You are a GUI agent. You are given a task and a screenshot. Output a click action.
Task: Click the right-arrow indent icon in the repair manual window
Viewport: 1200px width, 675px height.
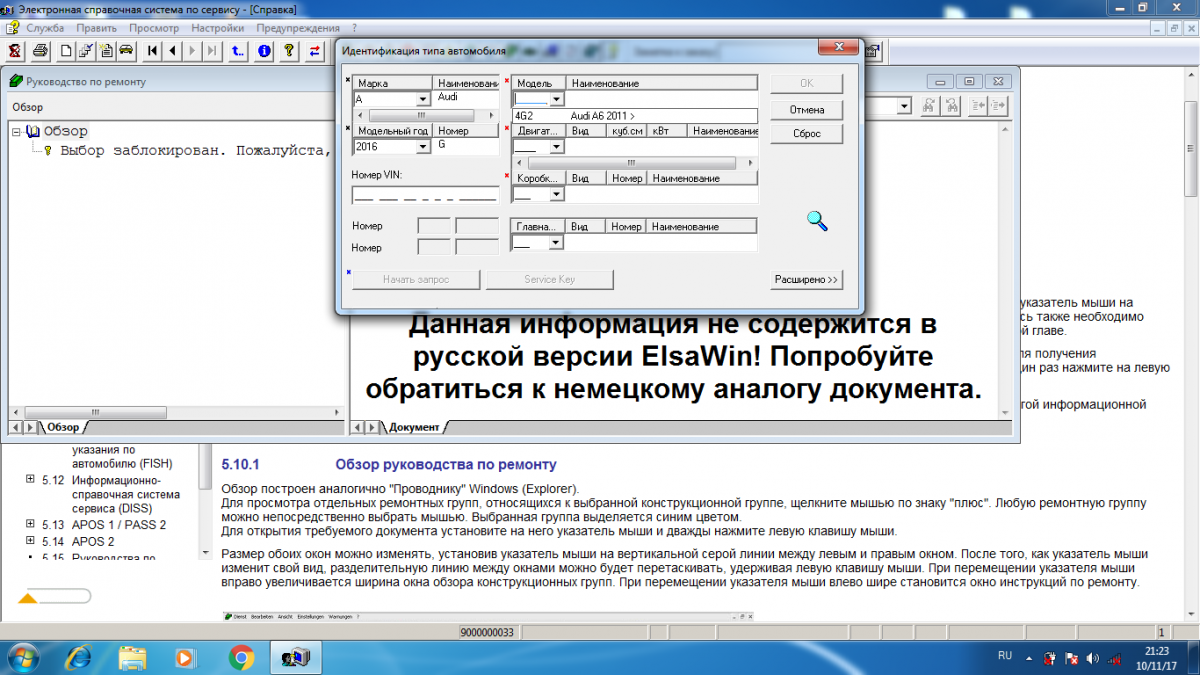tap(998, 106)
